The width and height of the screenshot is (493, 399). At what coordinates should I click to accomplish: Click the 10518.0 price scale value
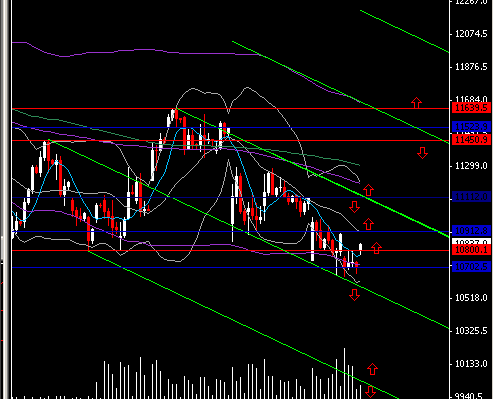pyautogui.click(x=471, y=298)
